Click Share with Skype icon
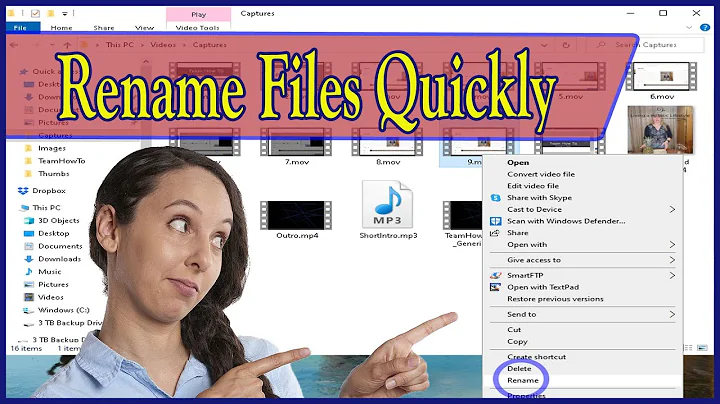This screenshot has width=720, height=404. tap(495, 197)
